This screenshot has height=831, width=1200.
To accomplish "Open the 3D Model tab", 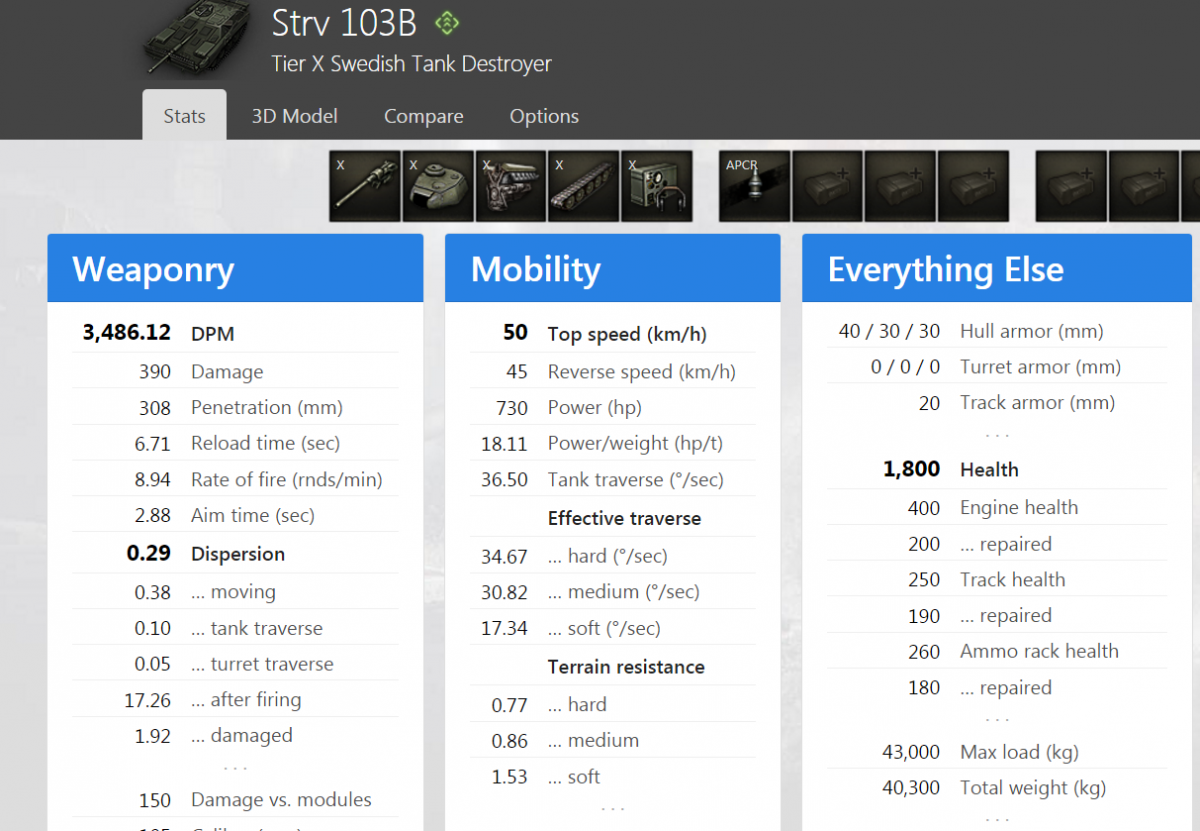I will (x=294, y=116).
